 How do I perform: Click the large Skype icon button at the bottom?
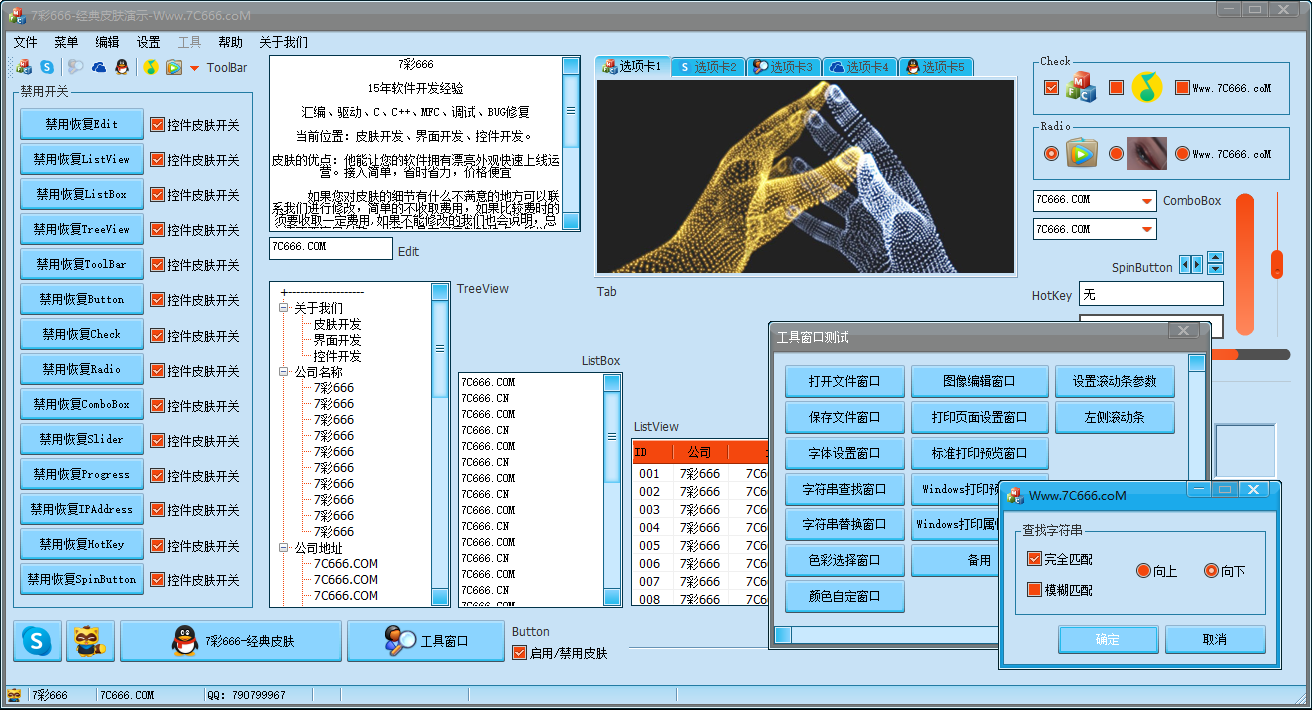[x=37, y=641]
